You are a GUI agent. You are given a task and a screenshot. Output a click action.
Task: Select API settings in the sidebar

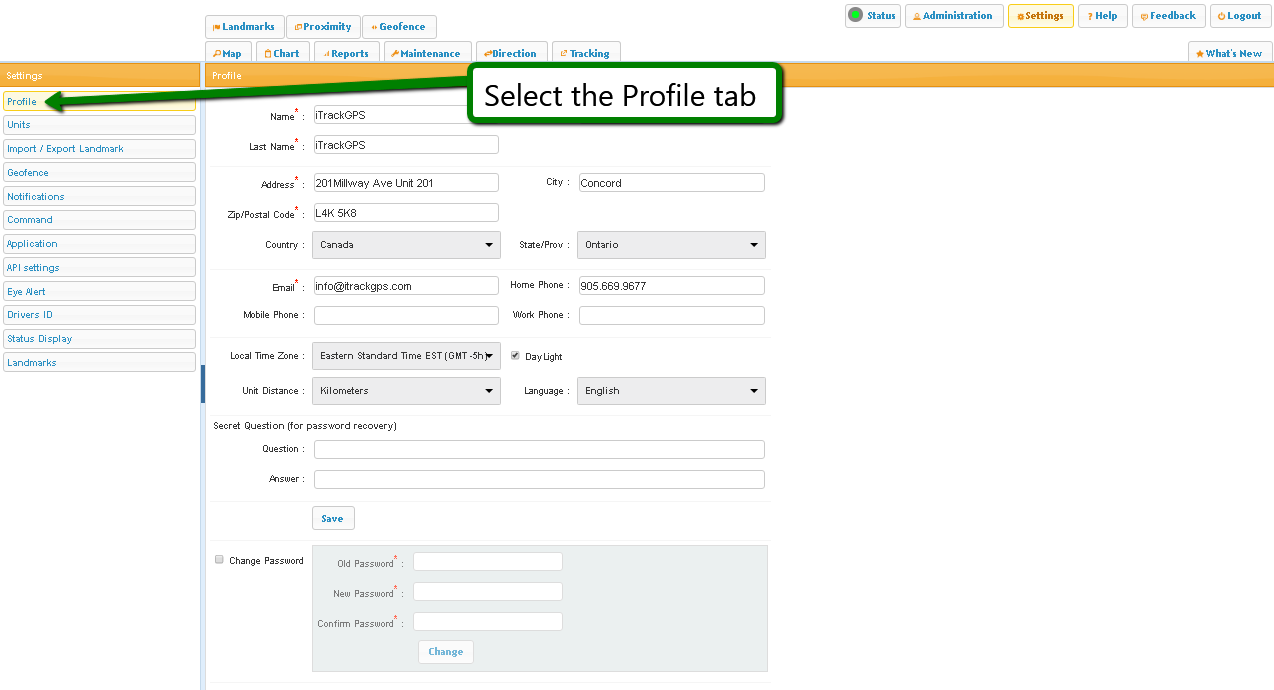click(99, 268)
